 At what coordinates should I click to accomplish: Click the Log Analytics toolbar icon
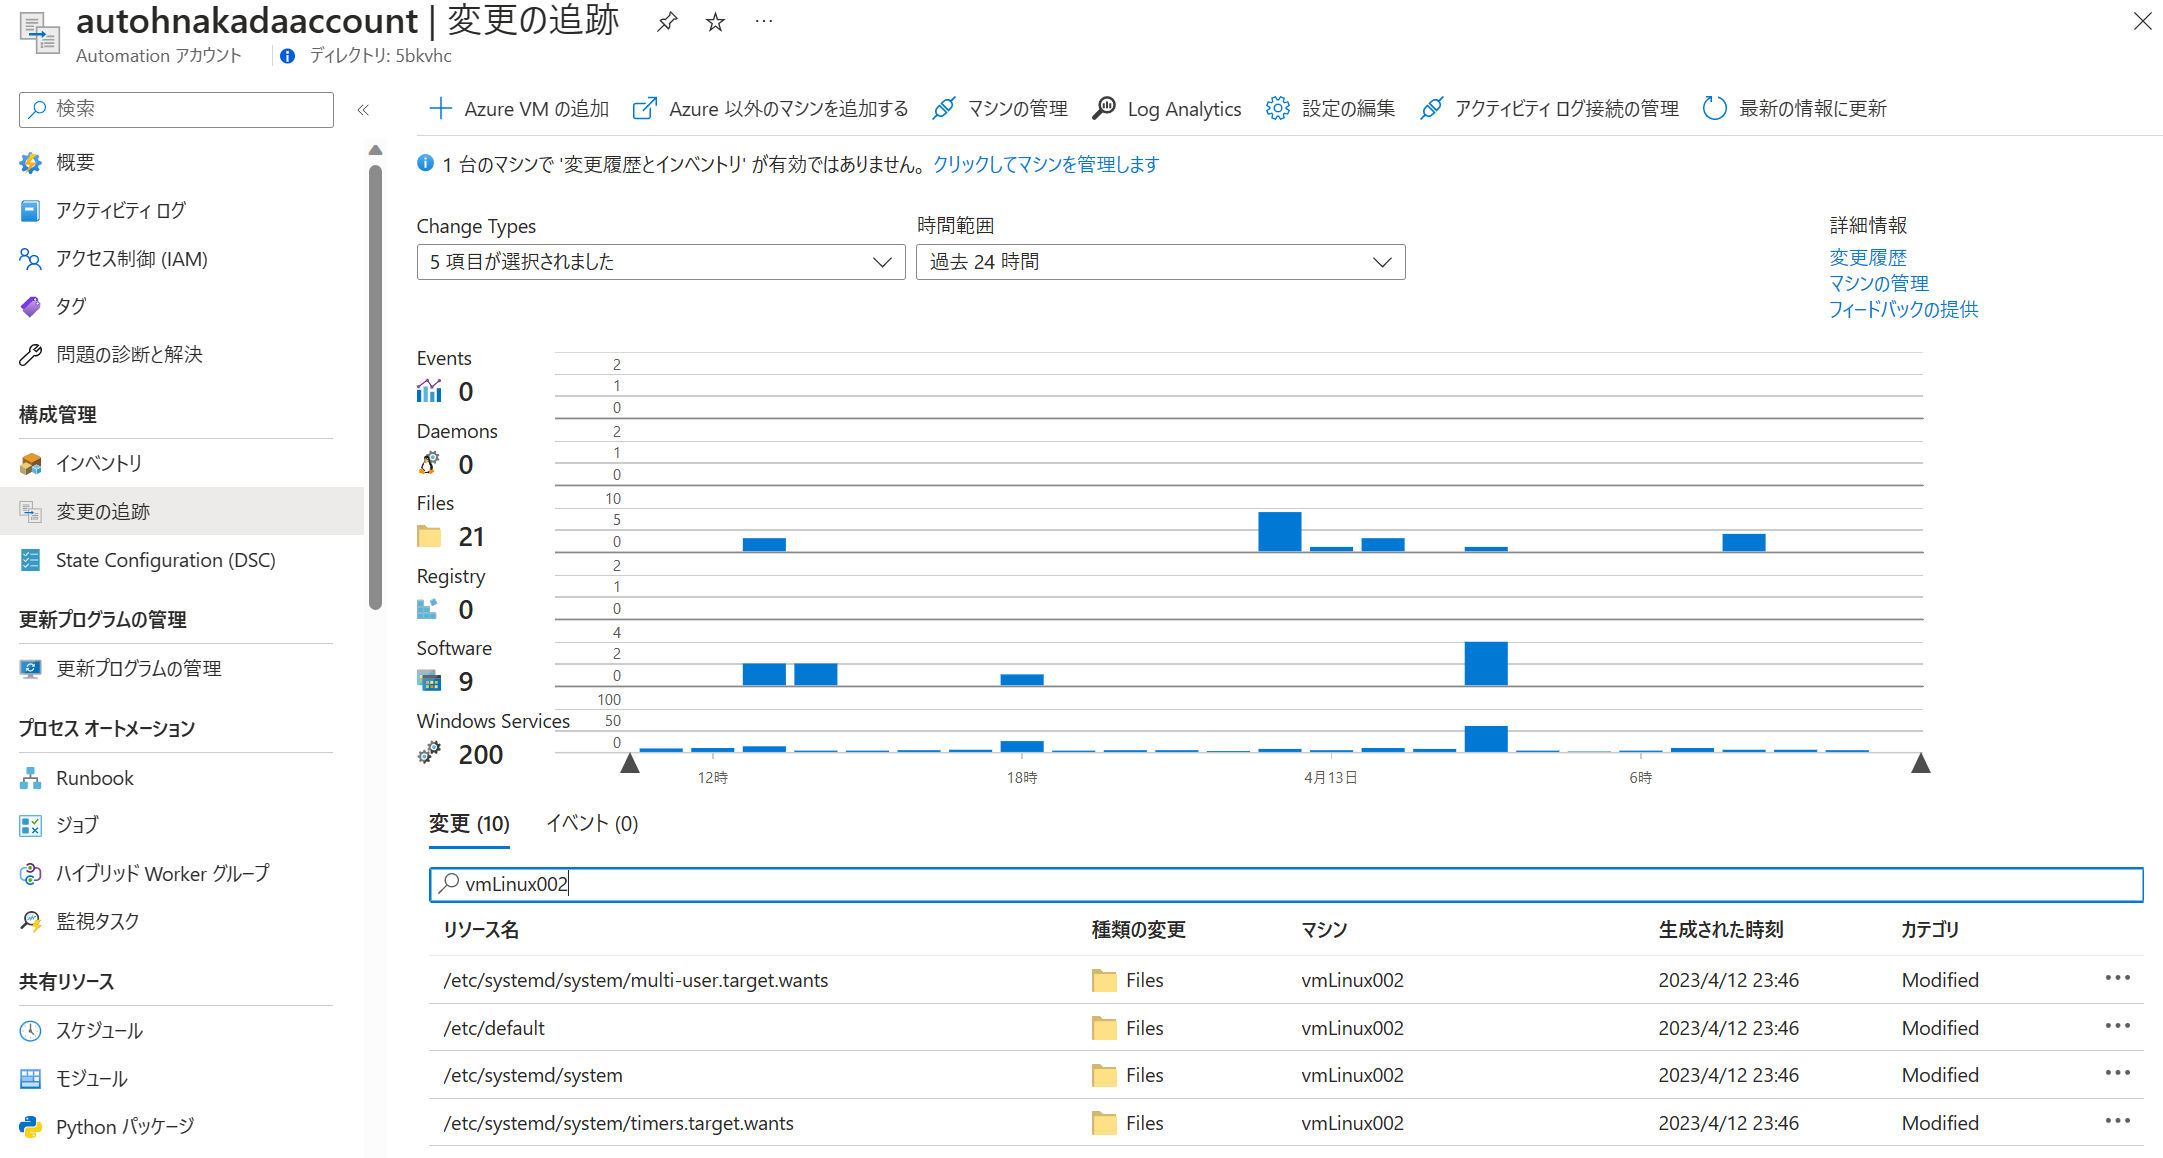tap(1104, 108)
